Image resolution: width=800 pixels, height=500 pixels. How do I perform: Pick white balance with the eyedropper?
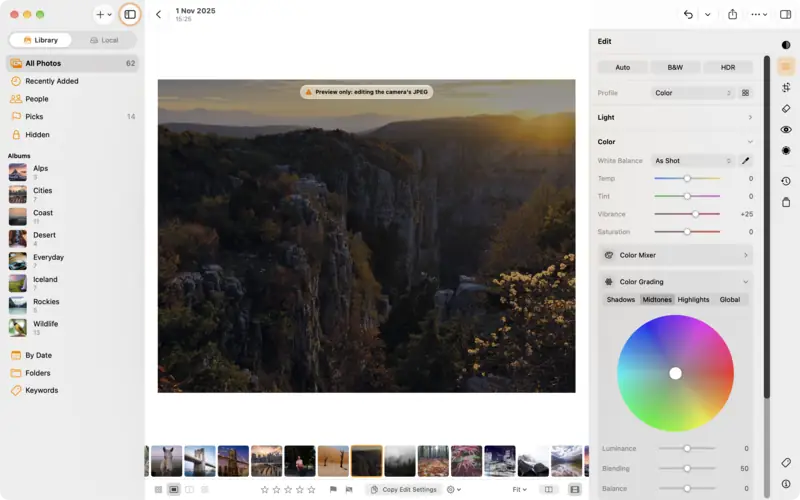tap(745, 161)
